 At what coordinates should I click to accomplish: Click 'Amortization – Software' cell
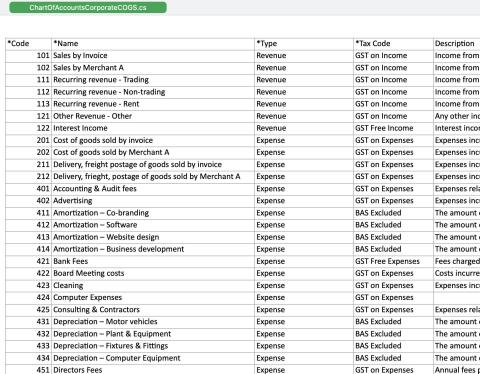[153, 225]
